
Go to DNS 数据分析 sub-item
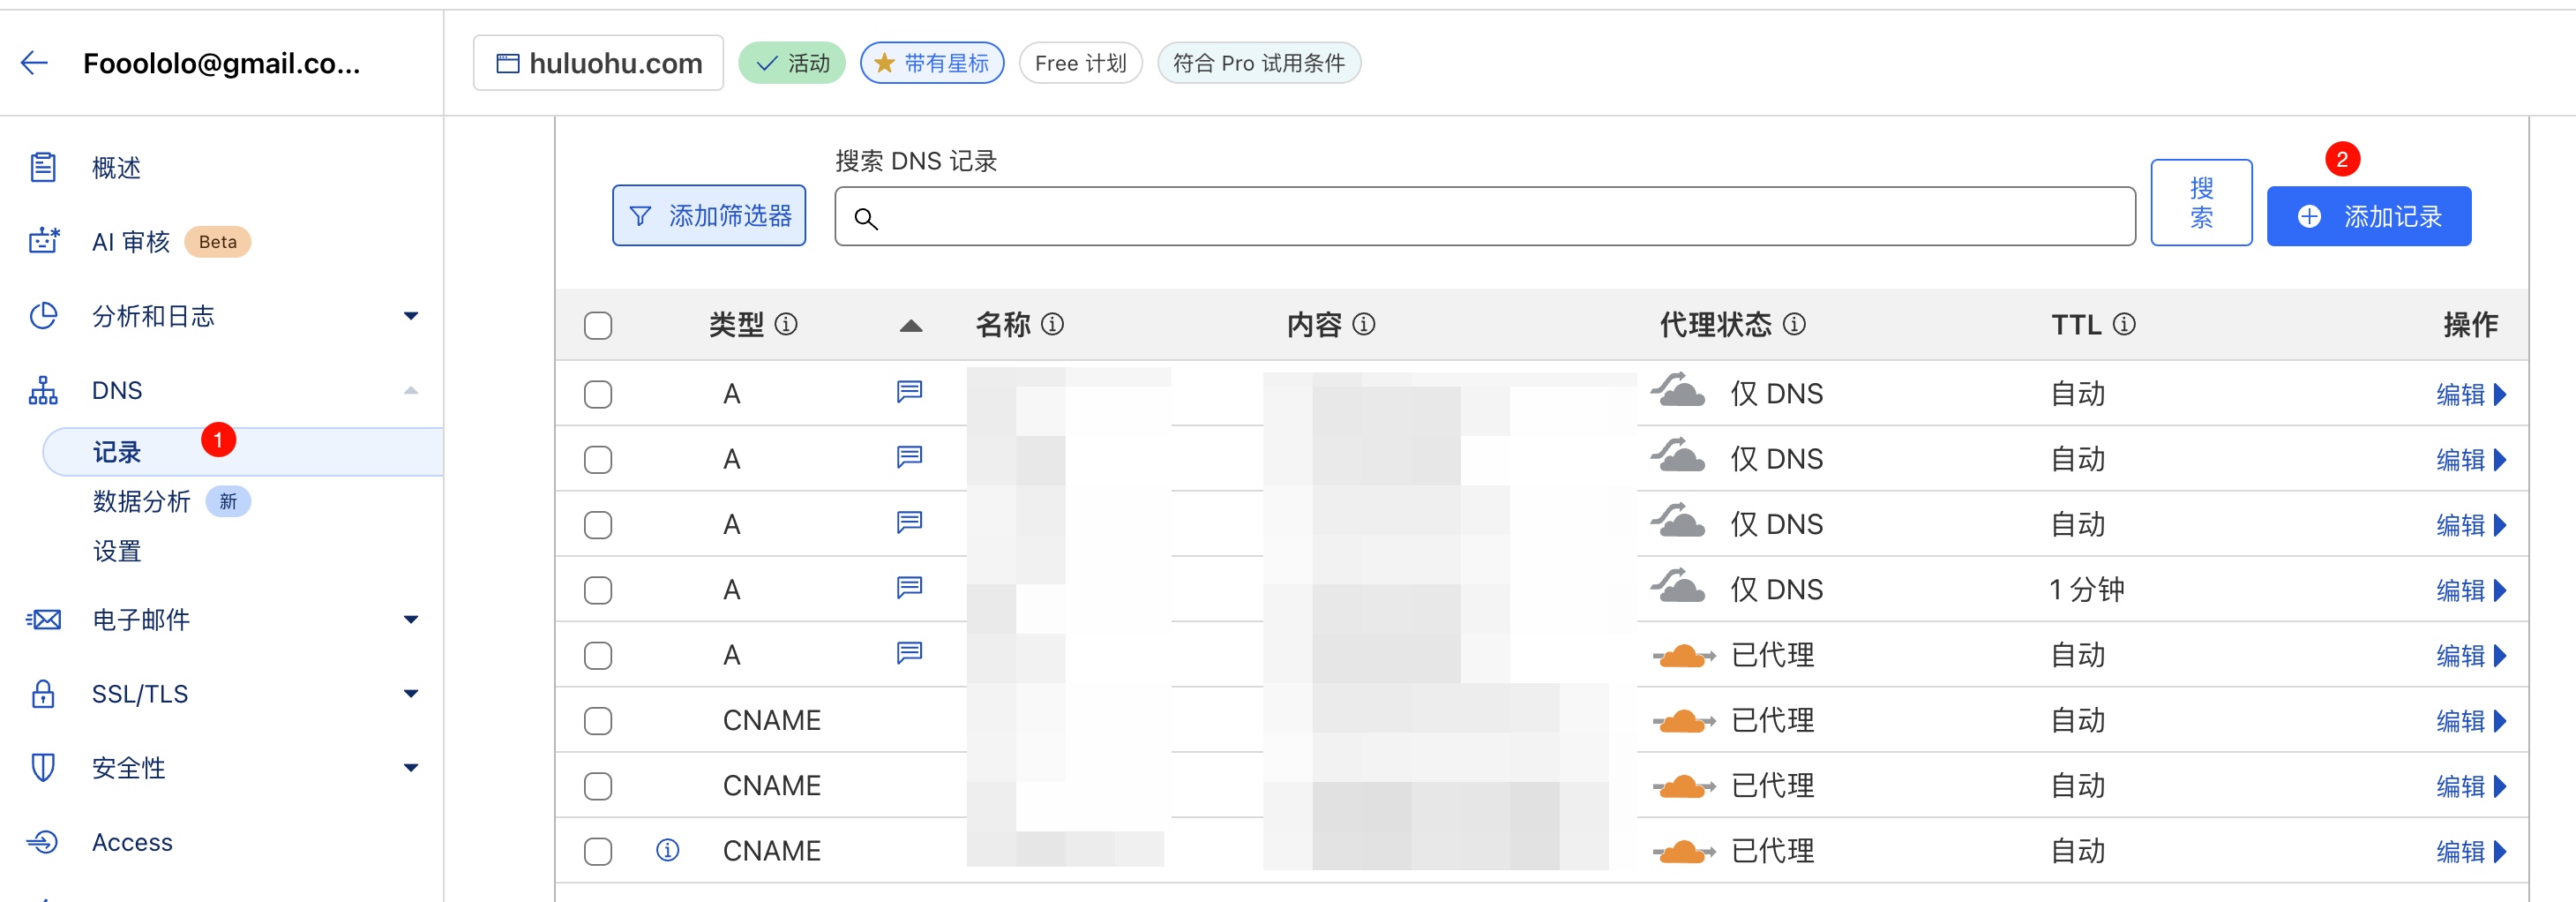(x=141, y=501)
